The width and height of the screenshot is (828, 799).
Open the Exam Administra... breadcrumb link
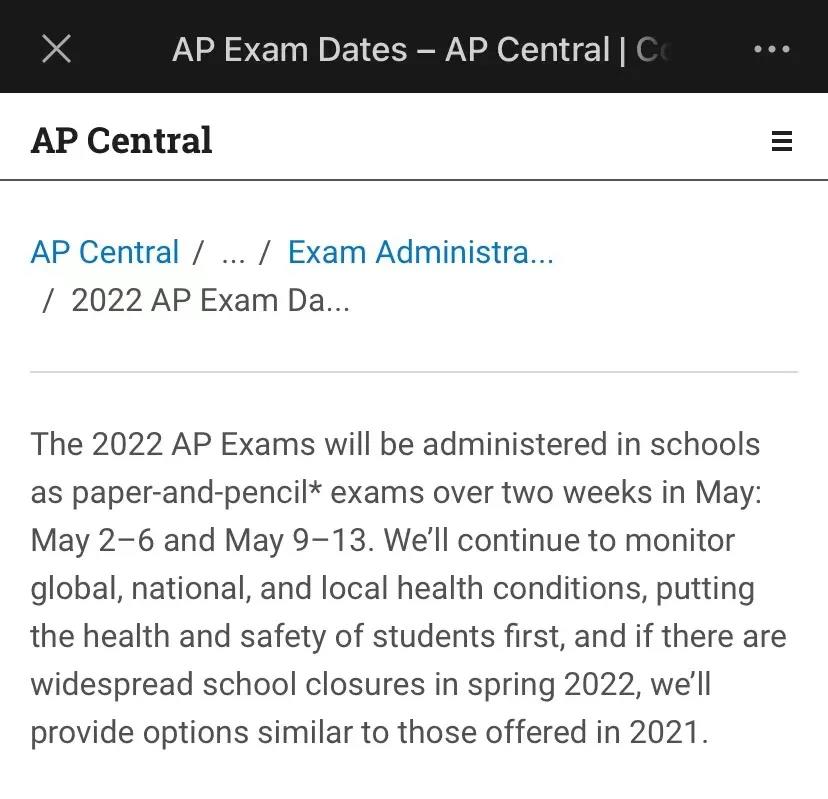pos(420,252)
